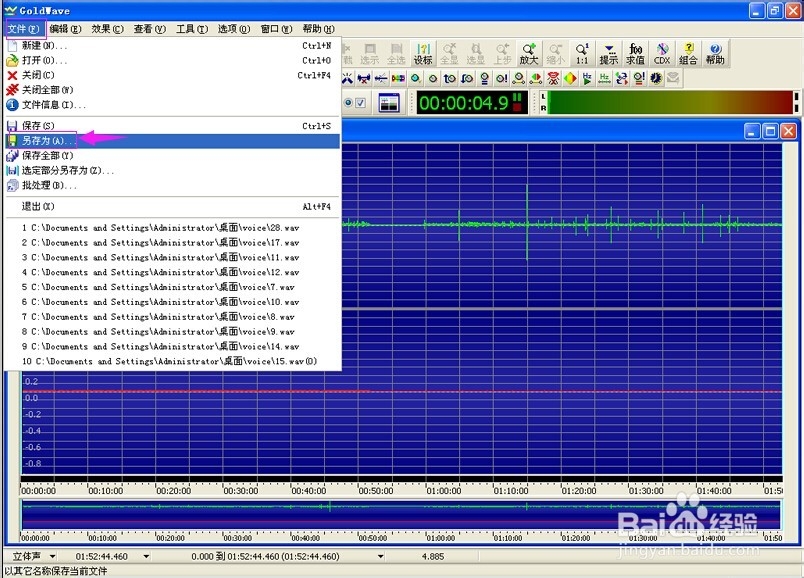Click the Hz with play arrow icon
Screen dimensions: 804x578
pyautogui.click(x=588, y=78)
